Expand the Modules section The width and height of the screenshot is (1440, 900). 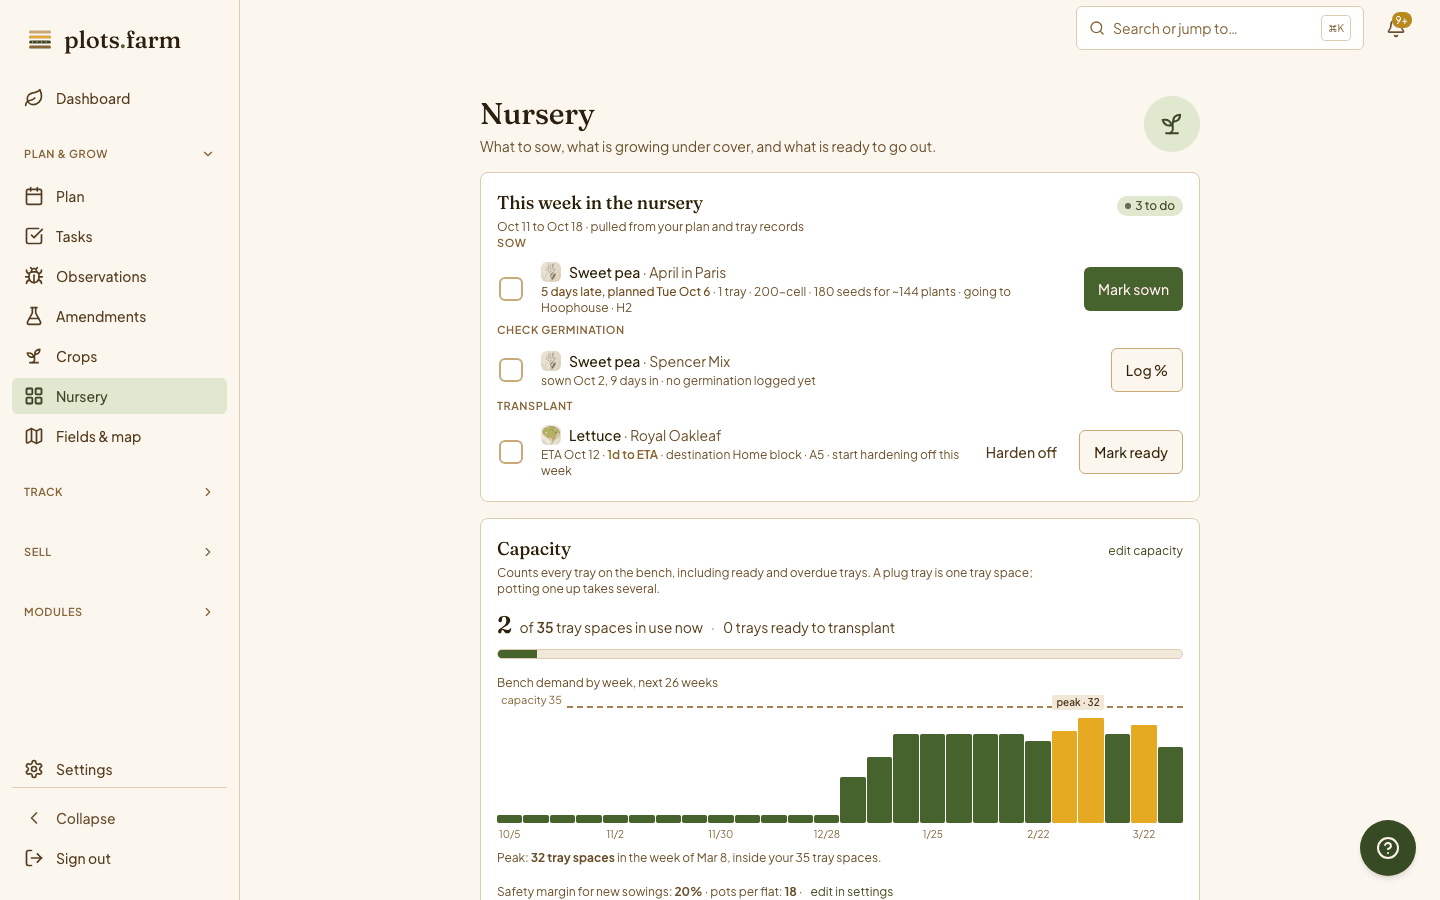(x=119, y=612)
